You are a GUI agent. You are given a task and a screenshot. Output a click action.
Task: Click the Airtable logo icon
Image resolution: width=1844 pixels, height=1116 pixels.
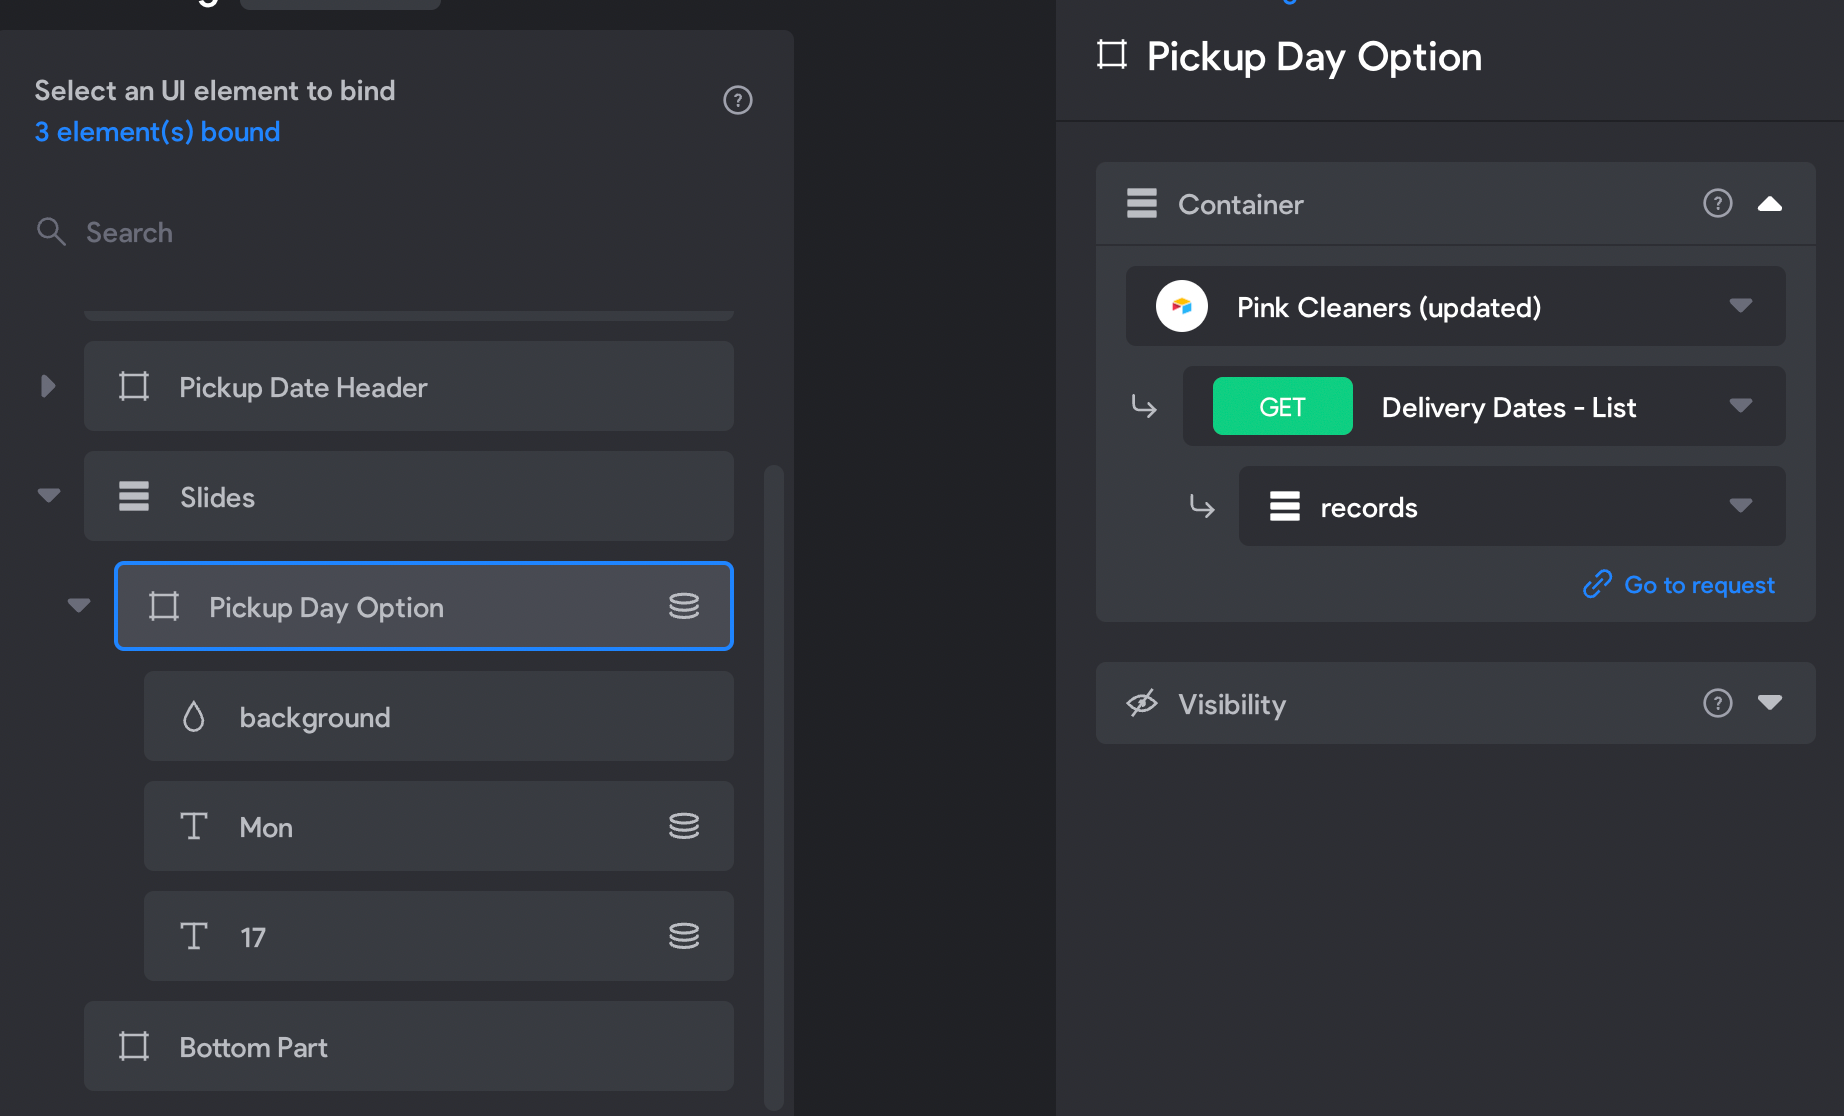click(1182, 306)
